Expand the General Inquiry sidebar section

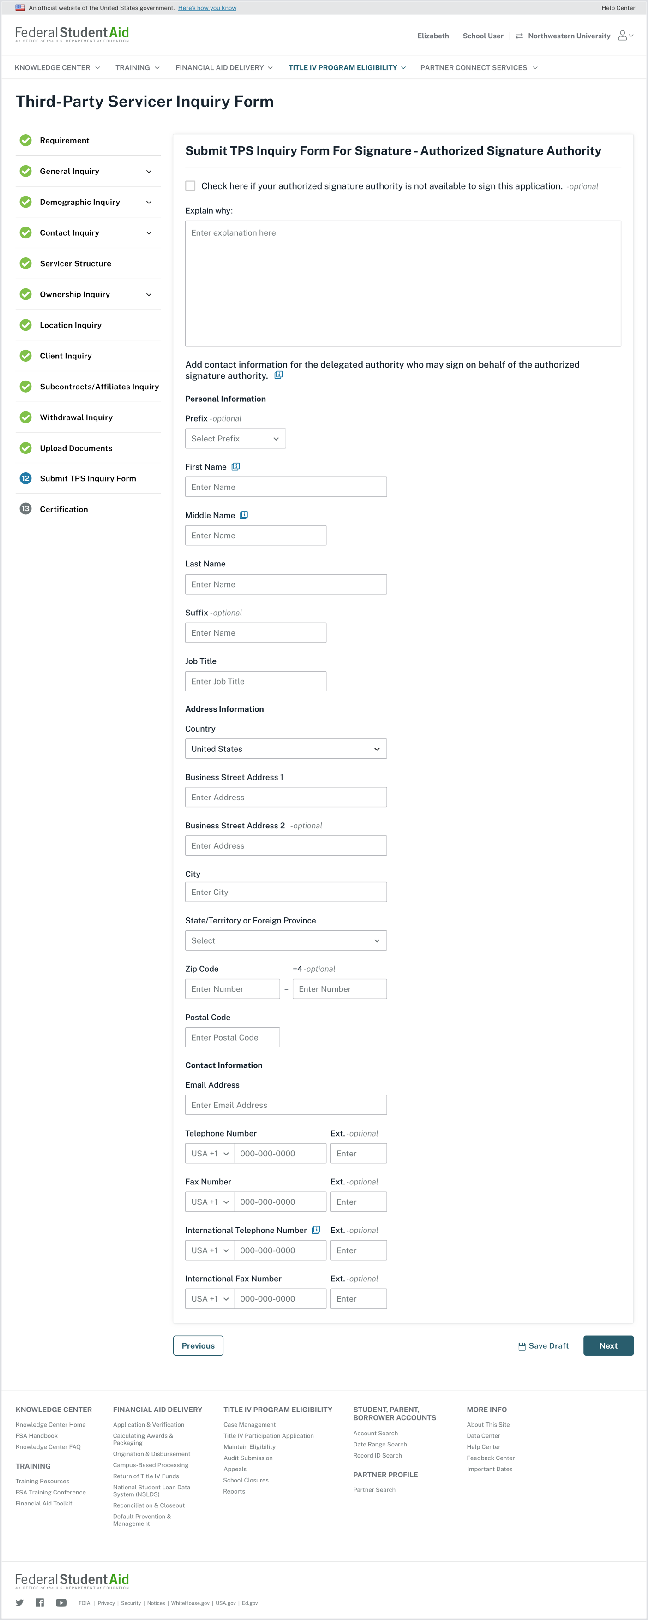click(149, 172)
